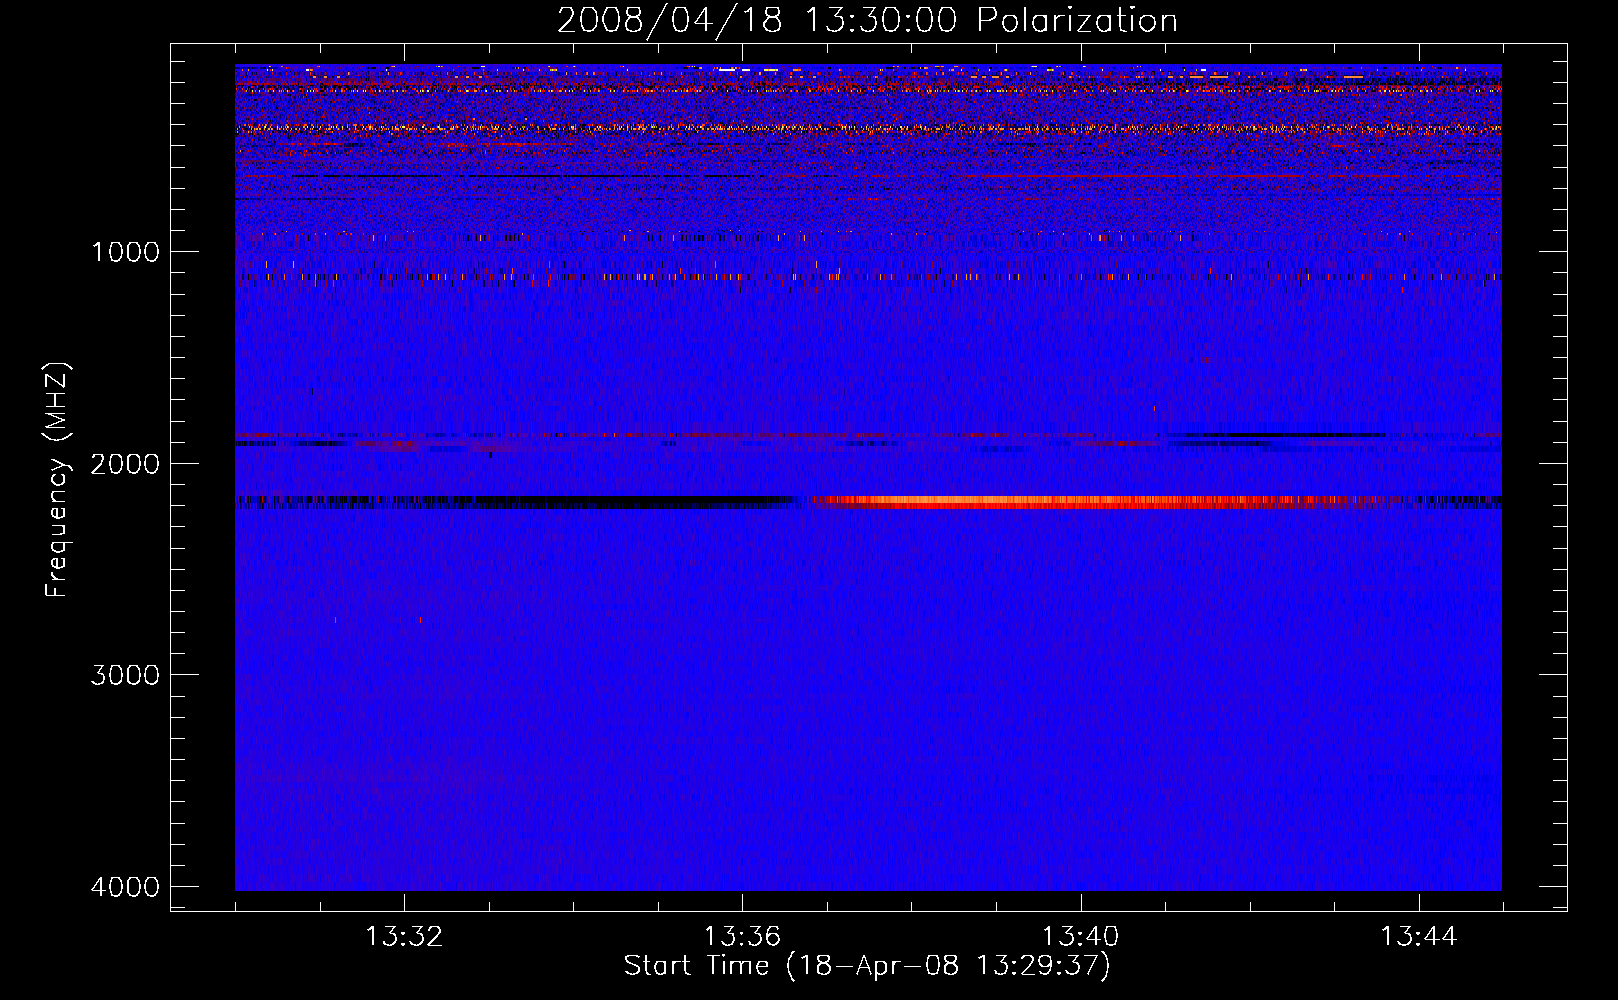Click the small red dot near 2750 MHz
Screen dimensions: 1618x1000
[x=420, y=621]
